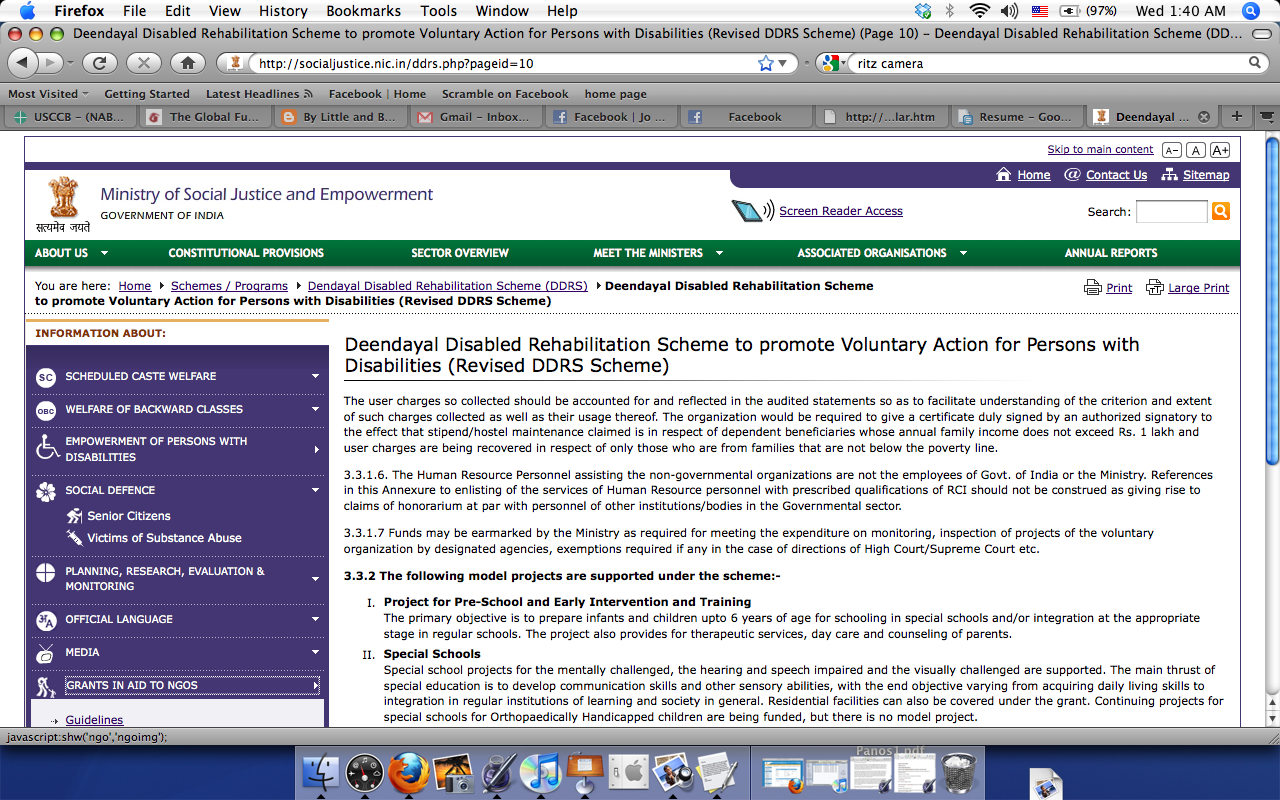Screen dimensions: 1280x800
Task: Expand Scheduled Caste Welfare section
Action: [177, 376]
